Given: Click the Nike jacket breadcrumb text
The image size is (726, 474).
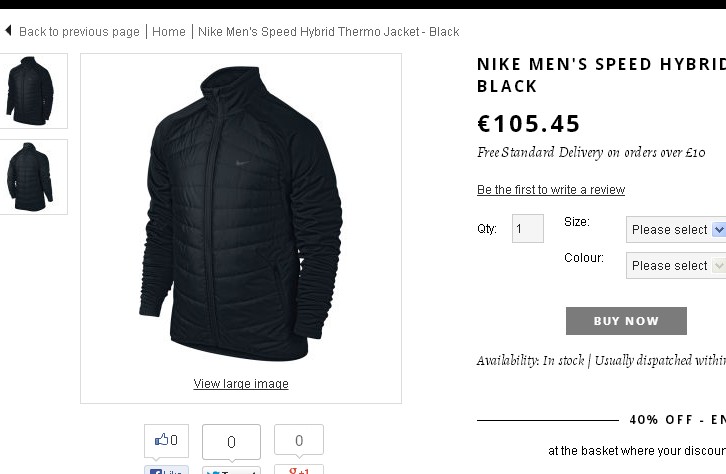Looking at the screenshot, I should pyautogui.click(x=328, y=32).
